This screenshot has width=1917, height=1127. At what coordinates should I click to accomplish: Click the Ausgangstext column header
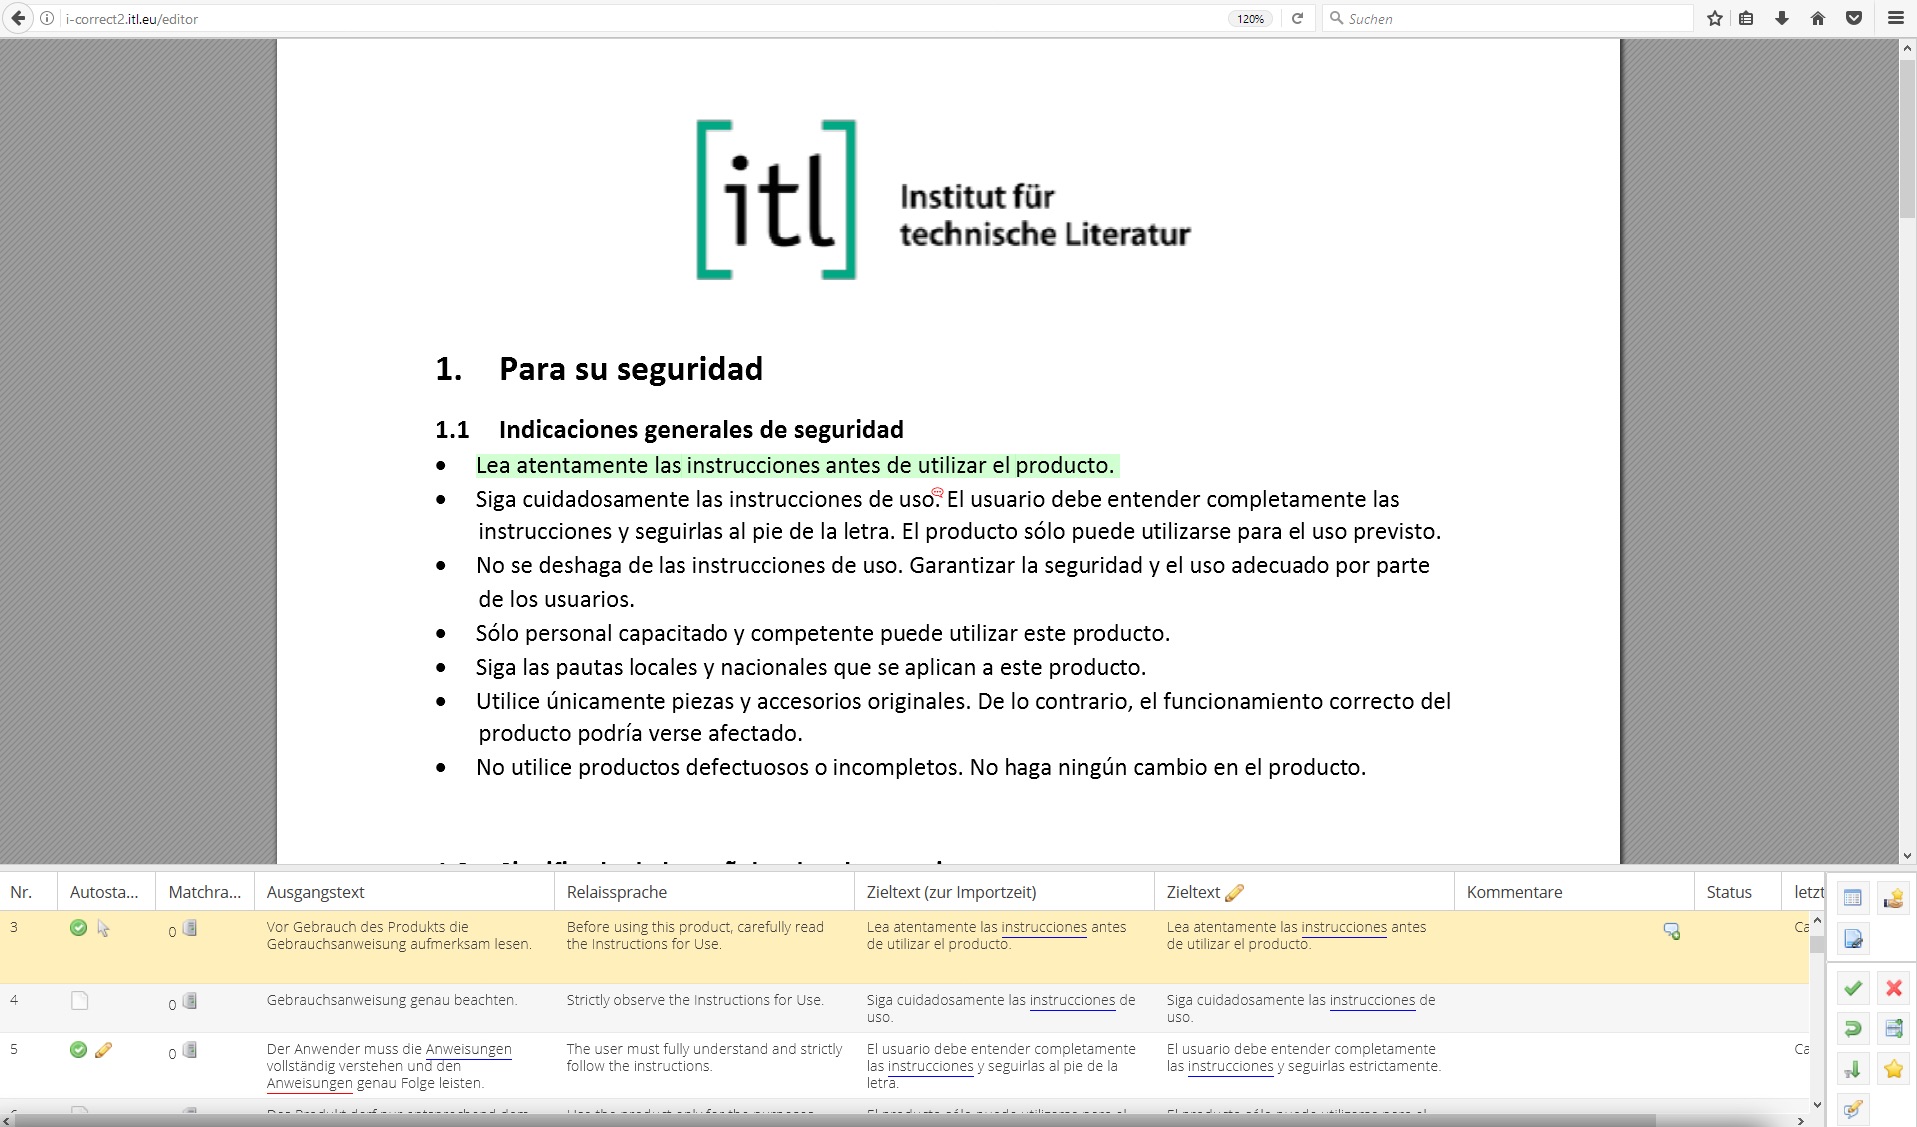click(315, 892)
